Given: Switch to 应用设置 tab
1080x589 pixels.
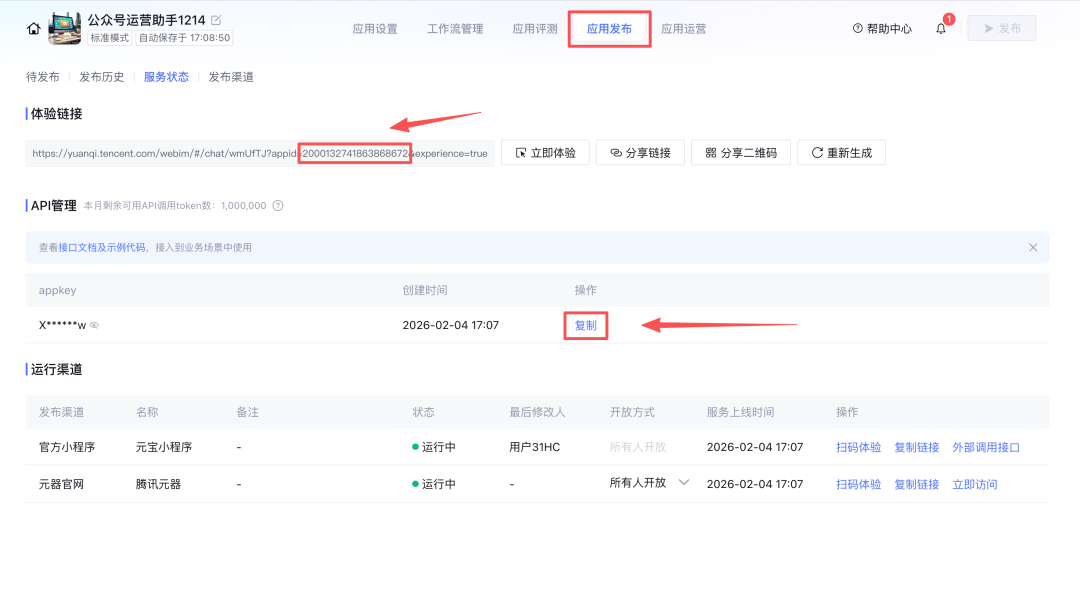Looking at the screenshot, I should click(x=375, y=29).
